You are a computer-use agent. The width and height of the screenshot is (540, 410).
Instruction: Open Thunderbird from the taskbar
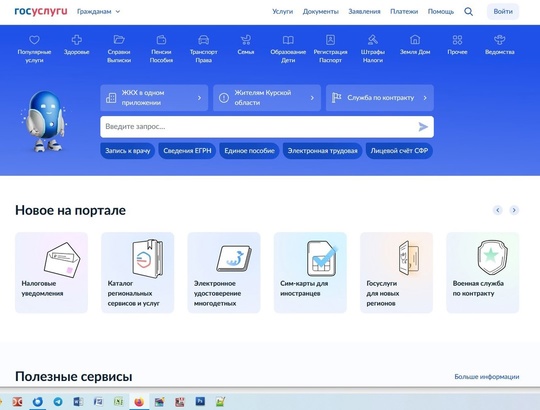38,401
